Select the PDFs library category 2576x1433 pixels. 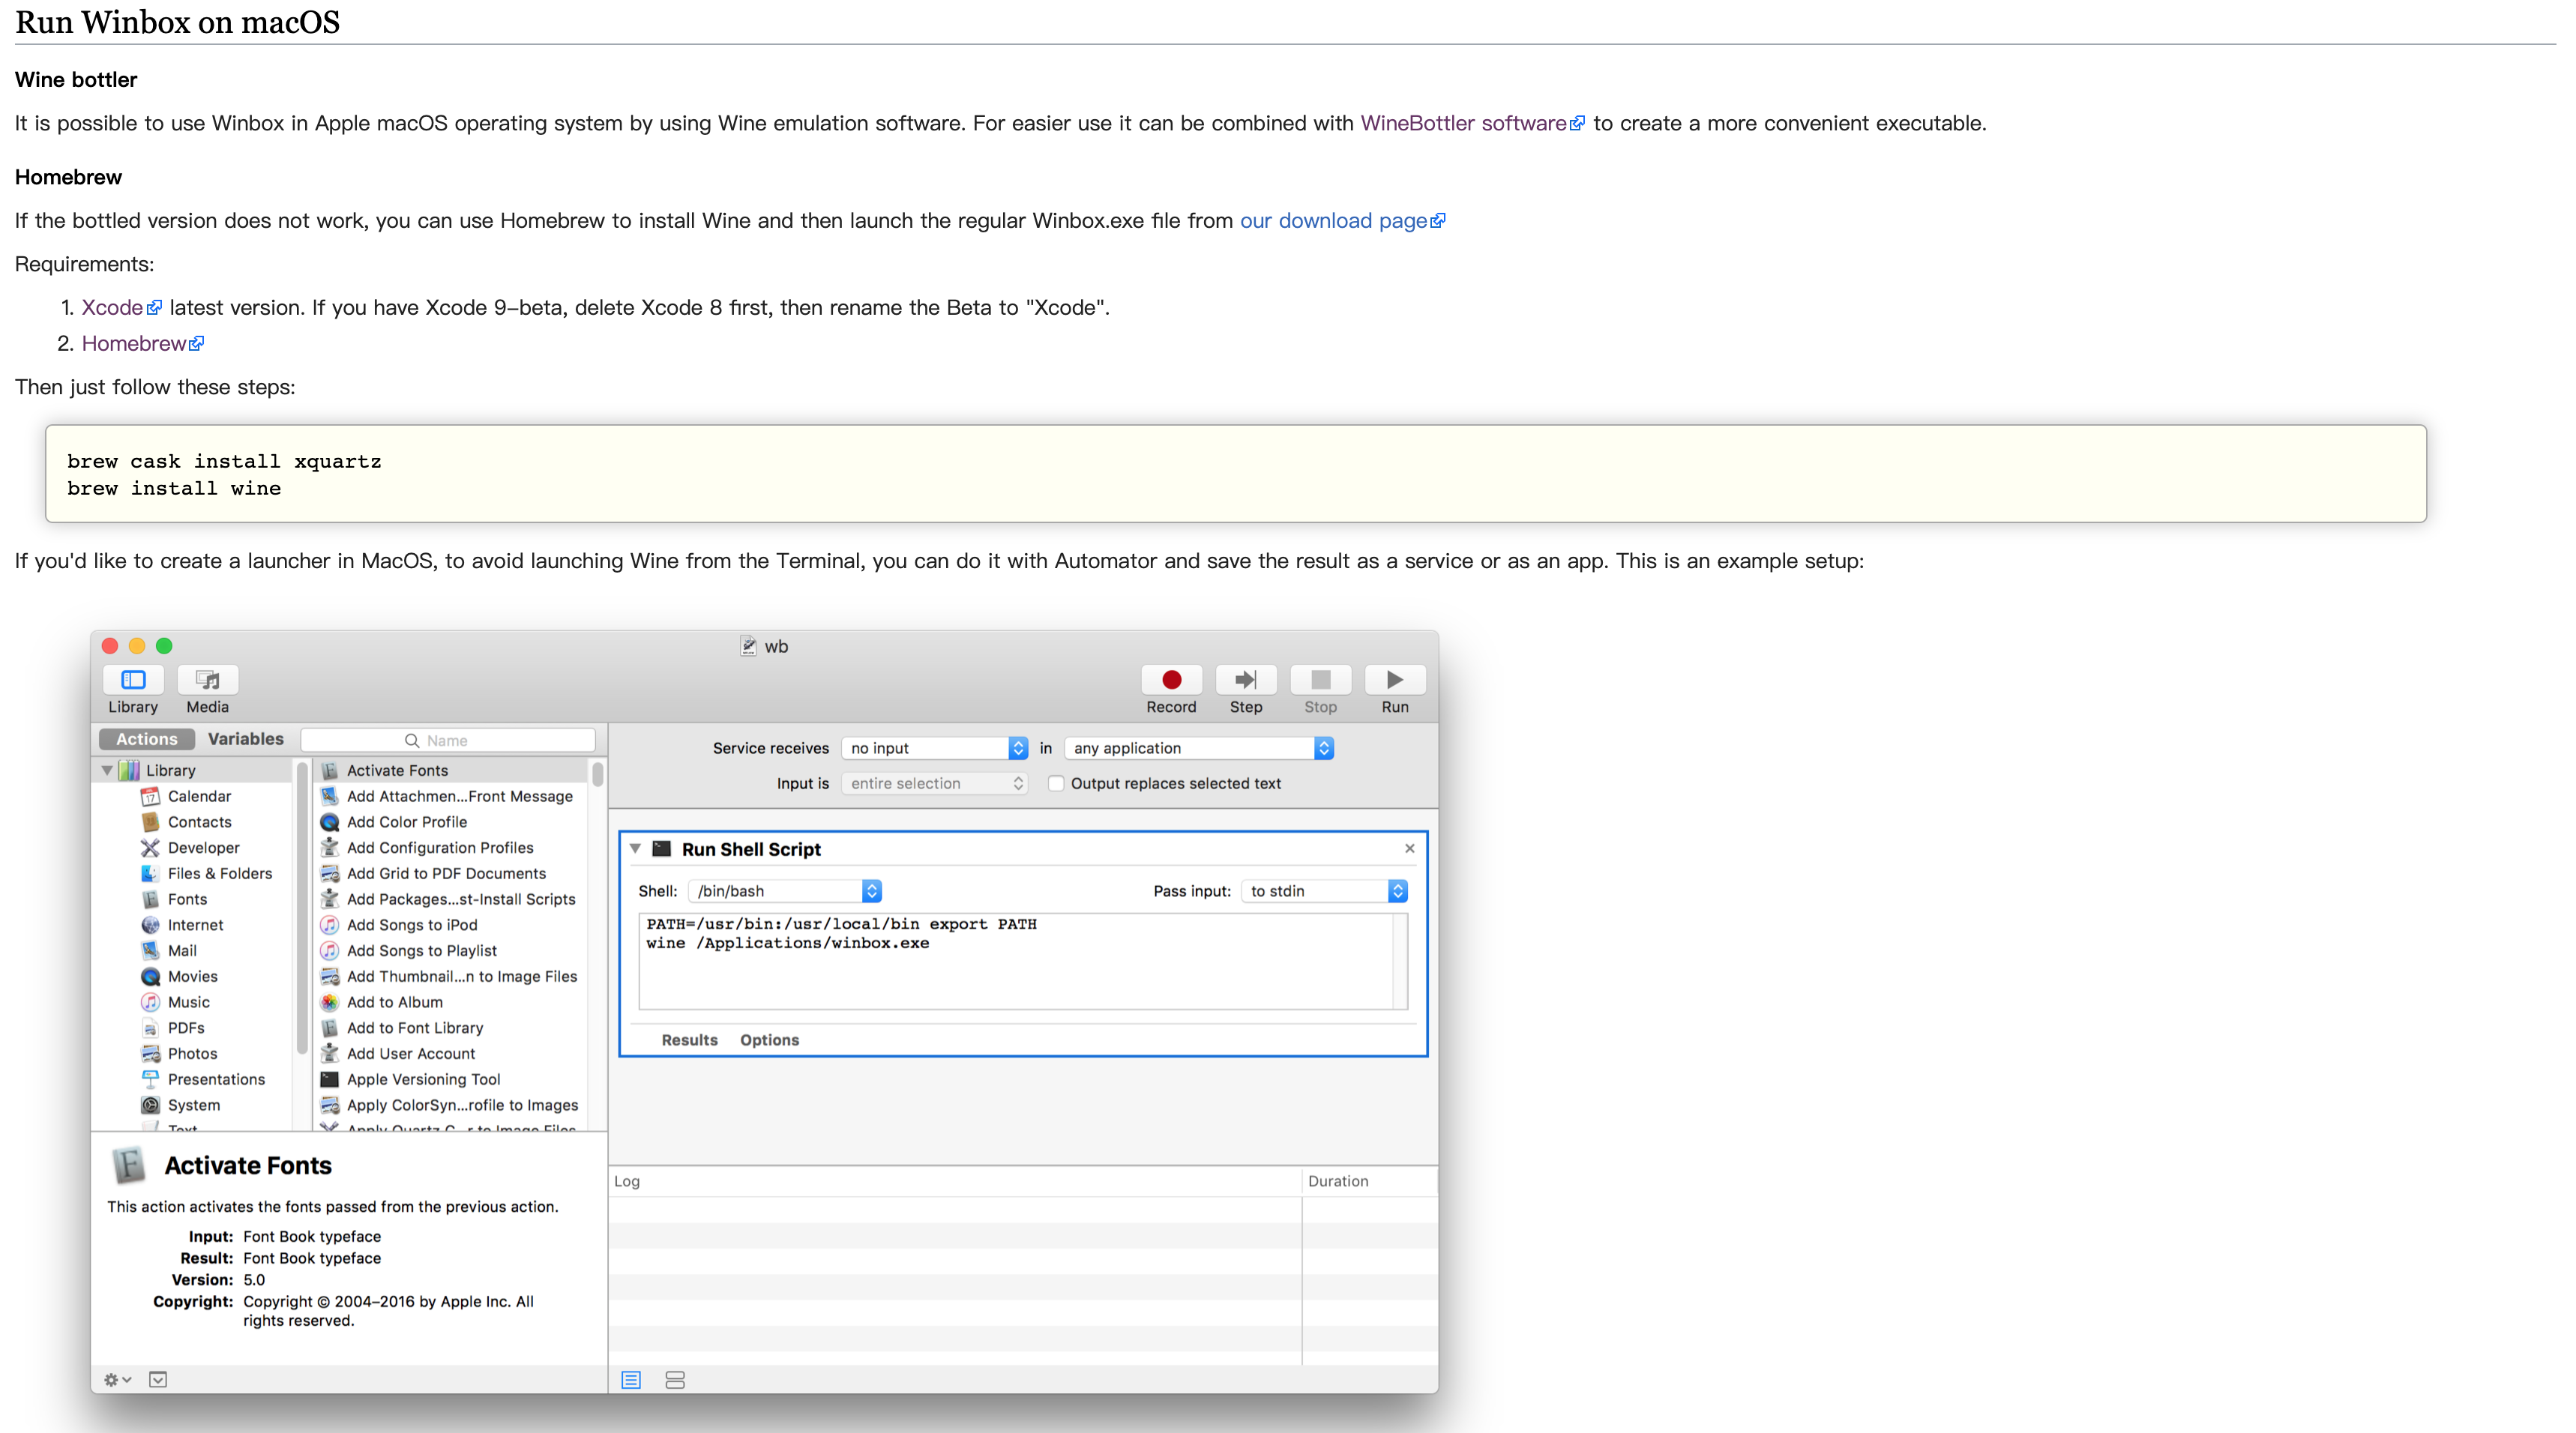point(185,1028)
